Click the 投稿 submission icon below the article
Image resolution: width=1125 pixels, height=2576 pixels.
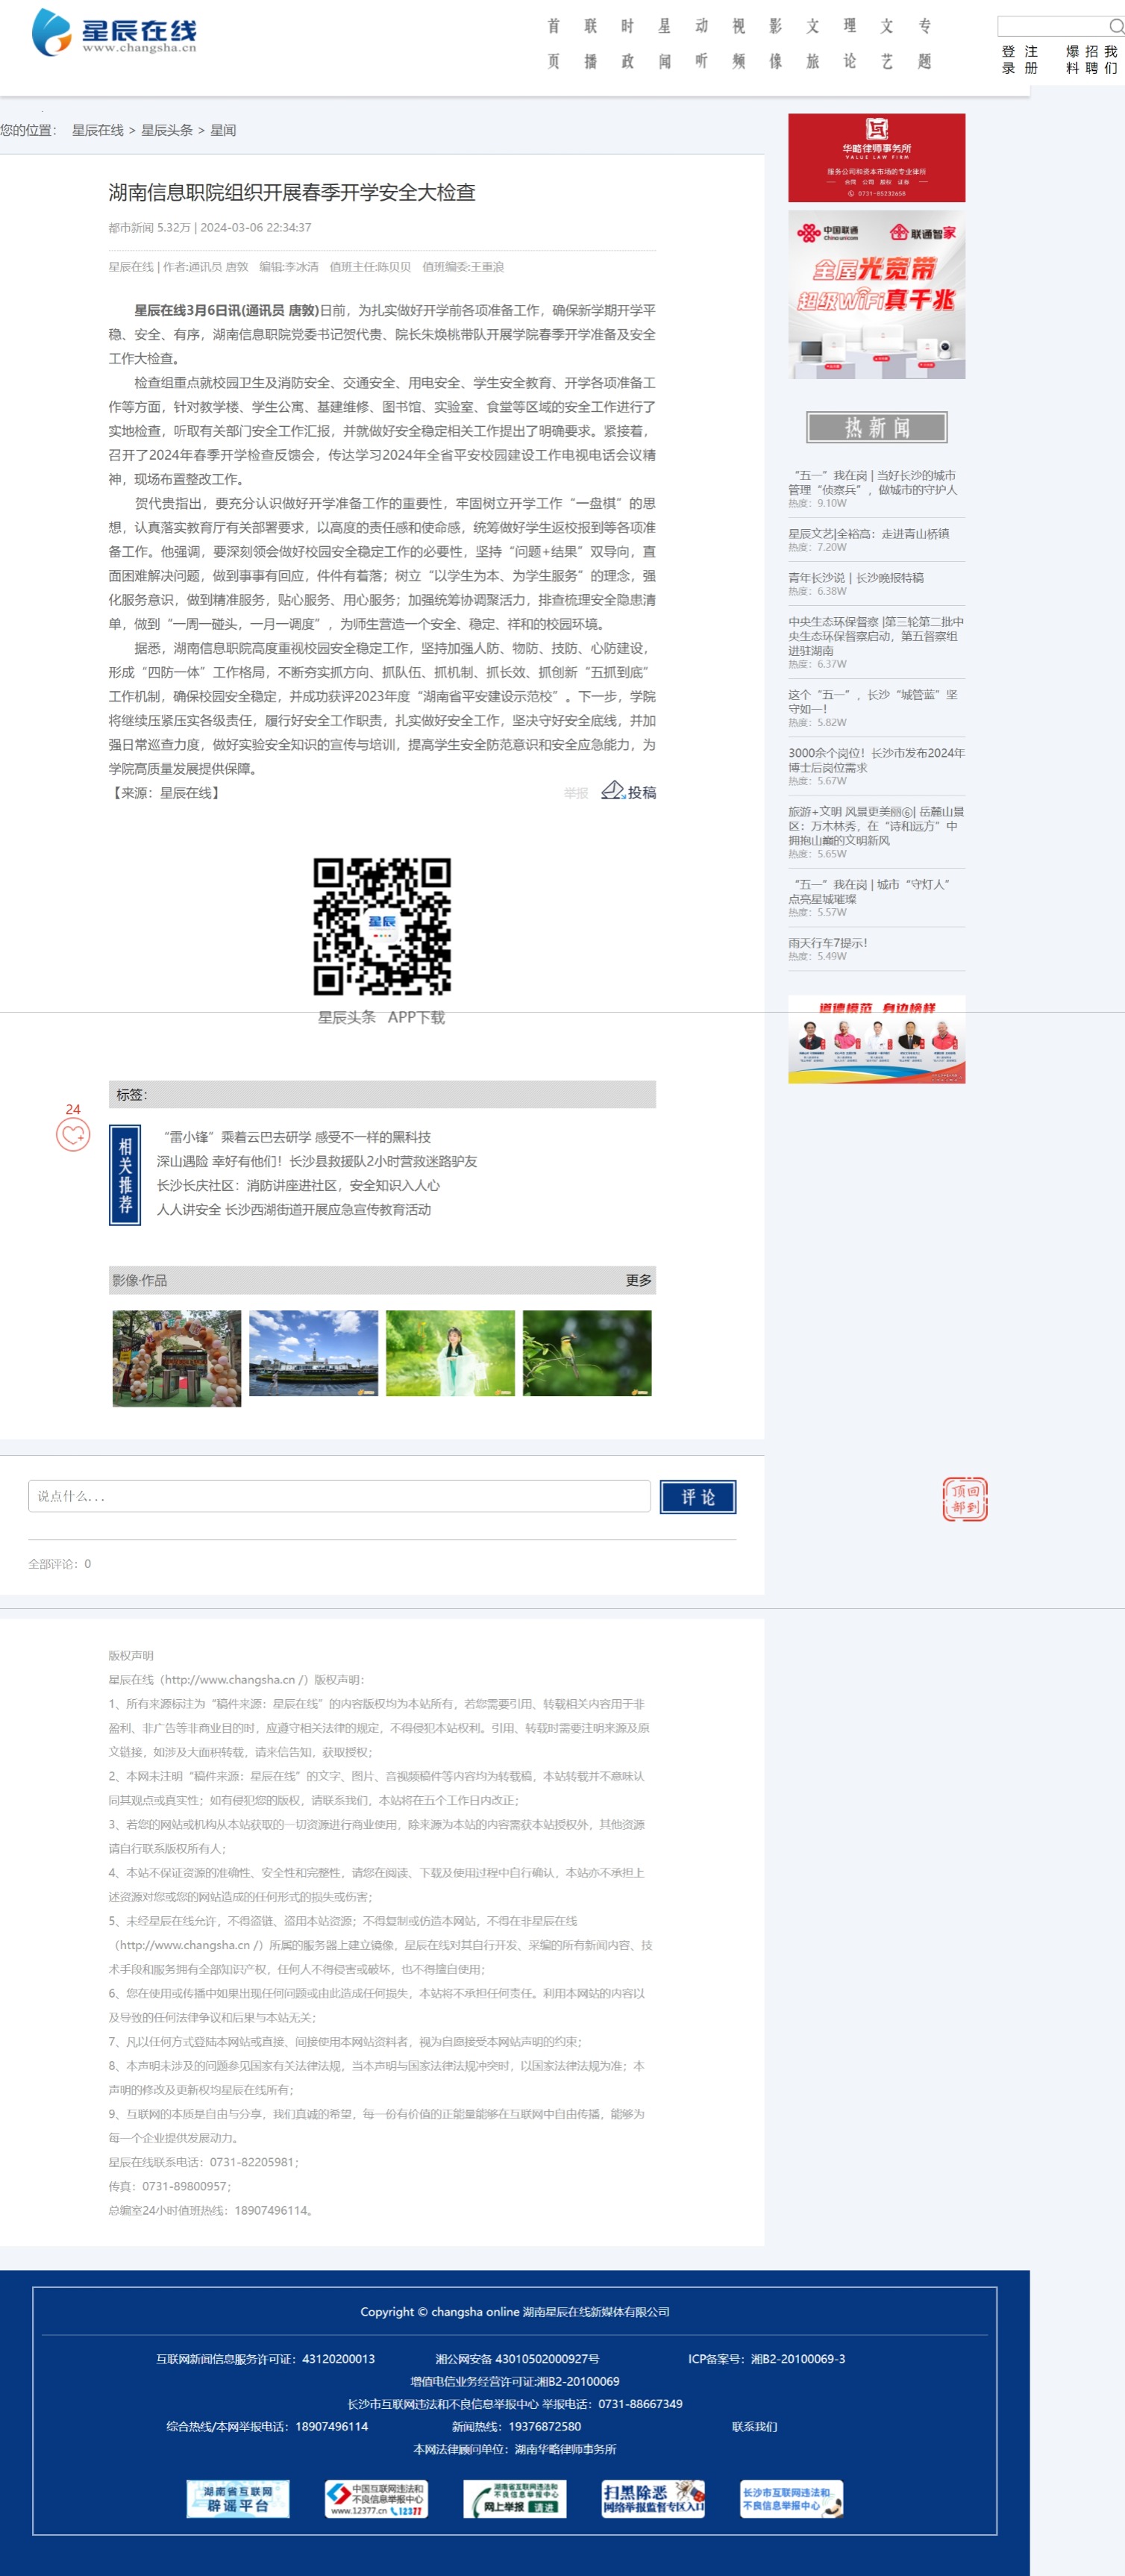[x=613, y=791]
